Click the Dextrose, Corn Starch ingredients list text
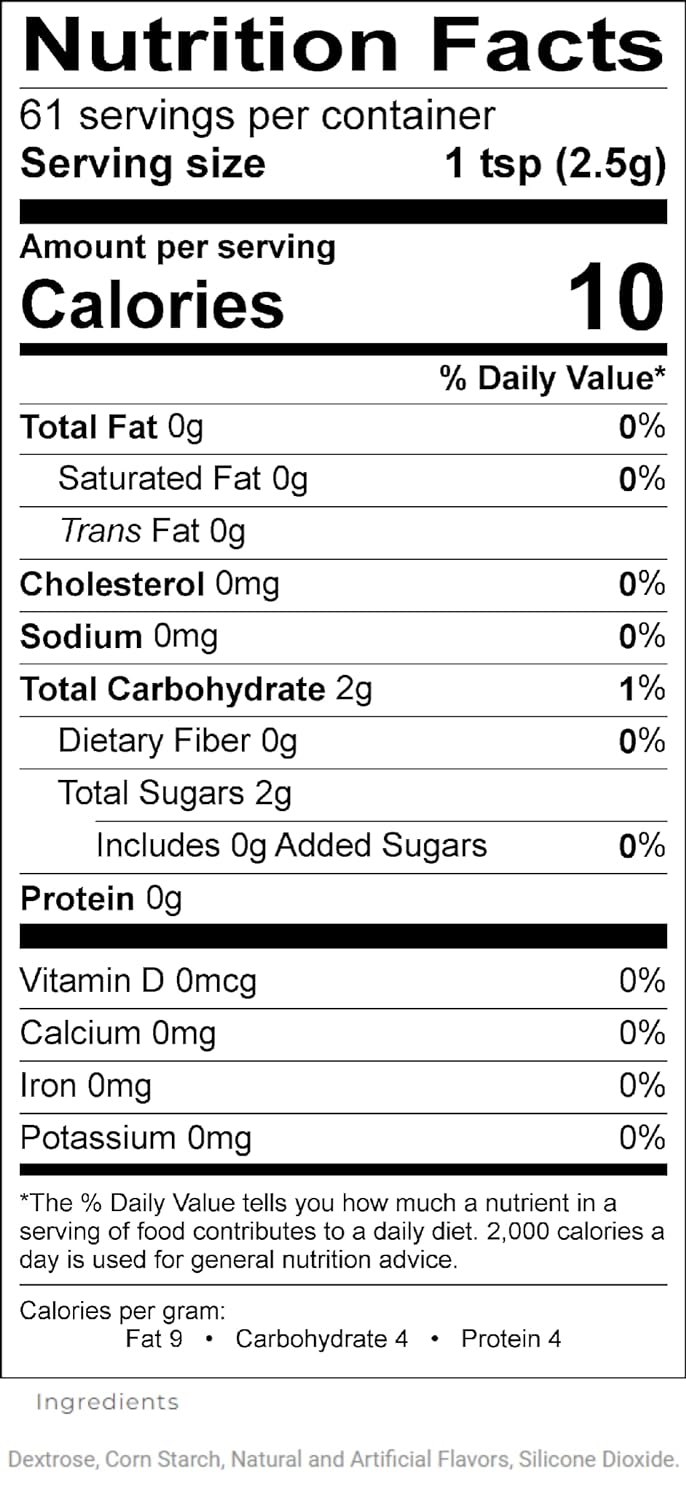686x1500 pixels. coord(343,1460)
